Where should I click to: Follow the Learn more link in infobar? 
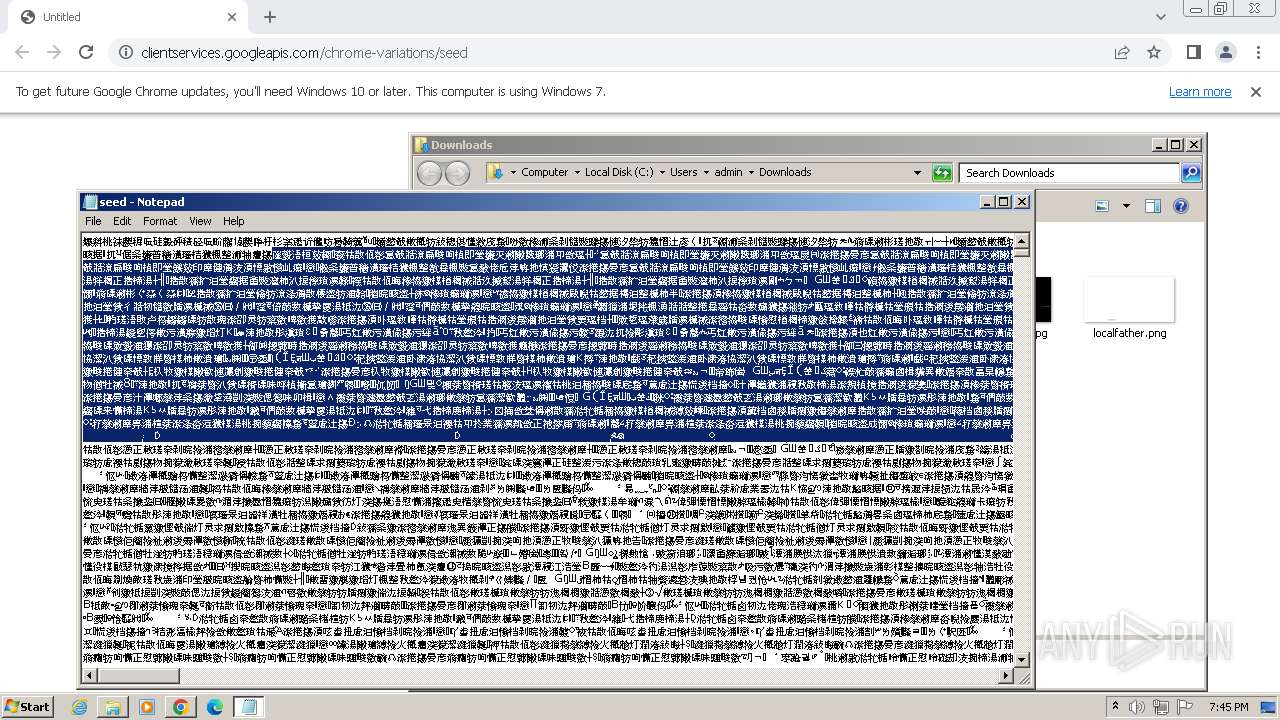pyautogui.click(x=1200, y=91)
